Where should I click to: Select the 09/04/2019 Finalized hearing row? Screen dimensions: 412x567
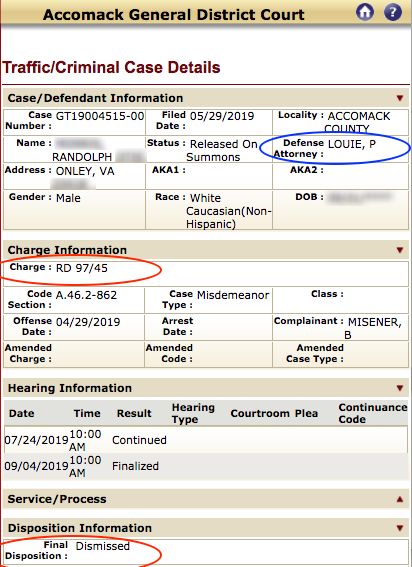pyautogui.click(x=206, y=466)
